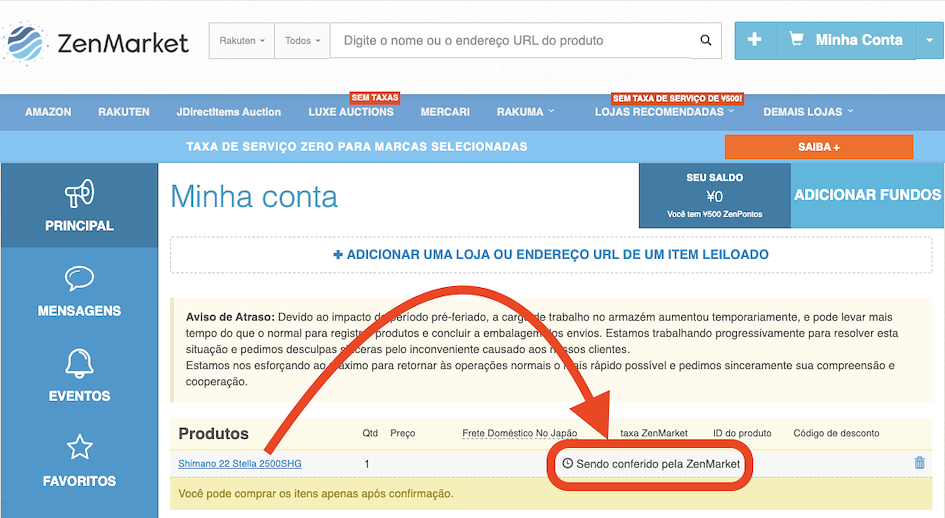The height and width of the screenshot is (518, 945).
Task: Click Adicionar uma loja ou endereço URL link
Action: pyautogui.click(x=551, y=254)
